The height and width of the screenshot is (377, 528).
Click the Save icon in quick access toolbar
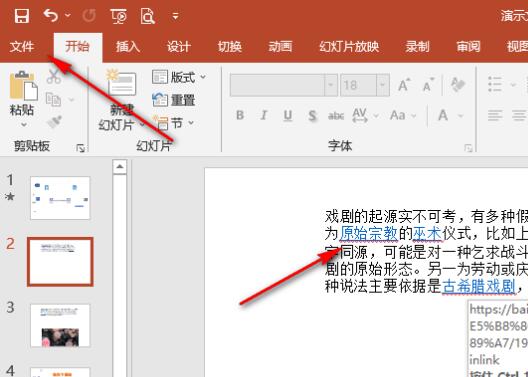(22, 15)
